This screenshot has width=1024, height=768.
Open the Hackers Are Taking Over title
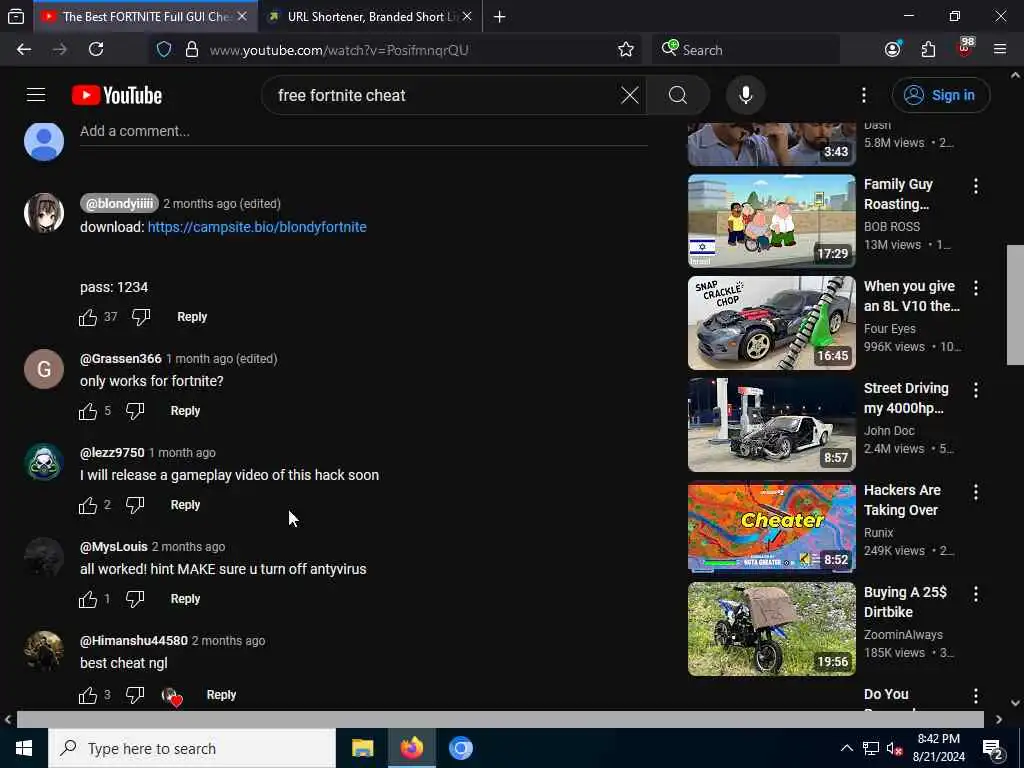902,500
